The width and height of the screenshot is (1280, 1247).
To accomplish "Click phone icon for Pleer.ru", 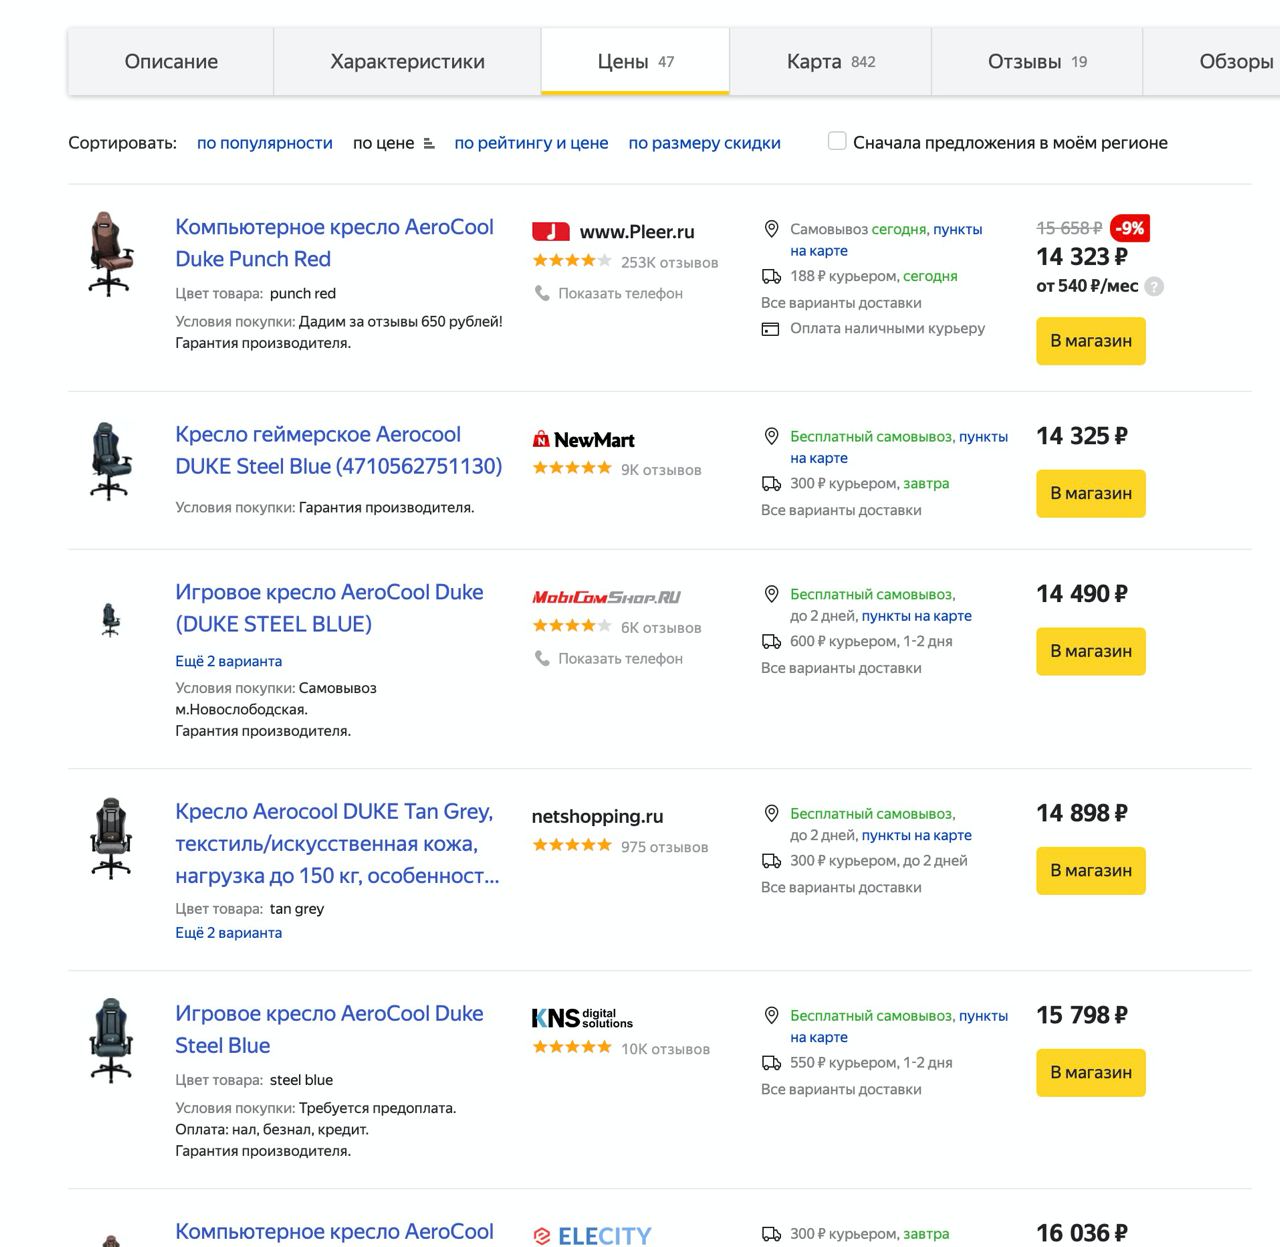I will [542, 293].
